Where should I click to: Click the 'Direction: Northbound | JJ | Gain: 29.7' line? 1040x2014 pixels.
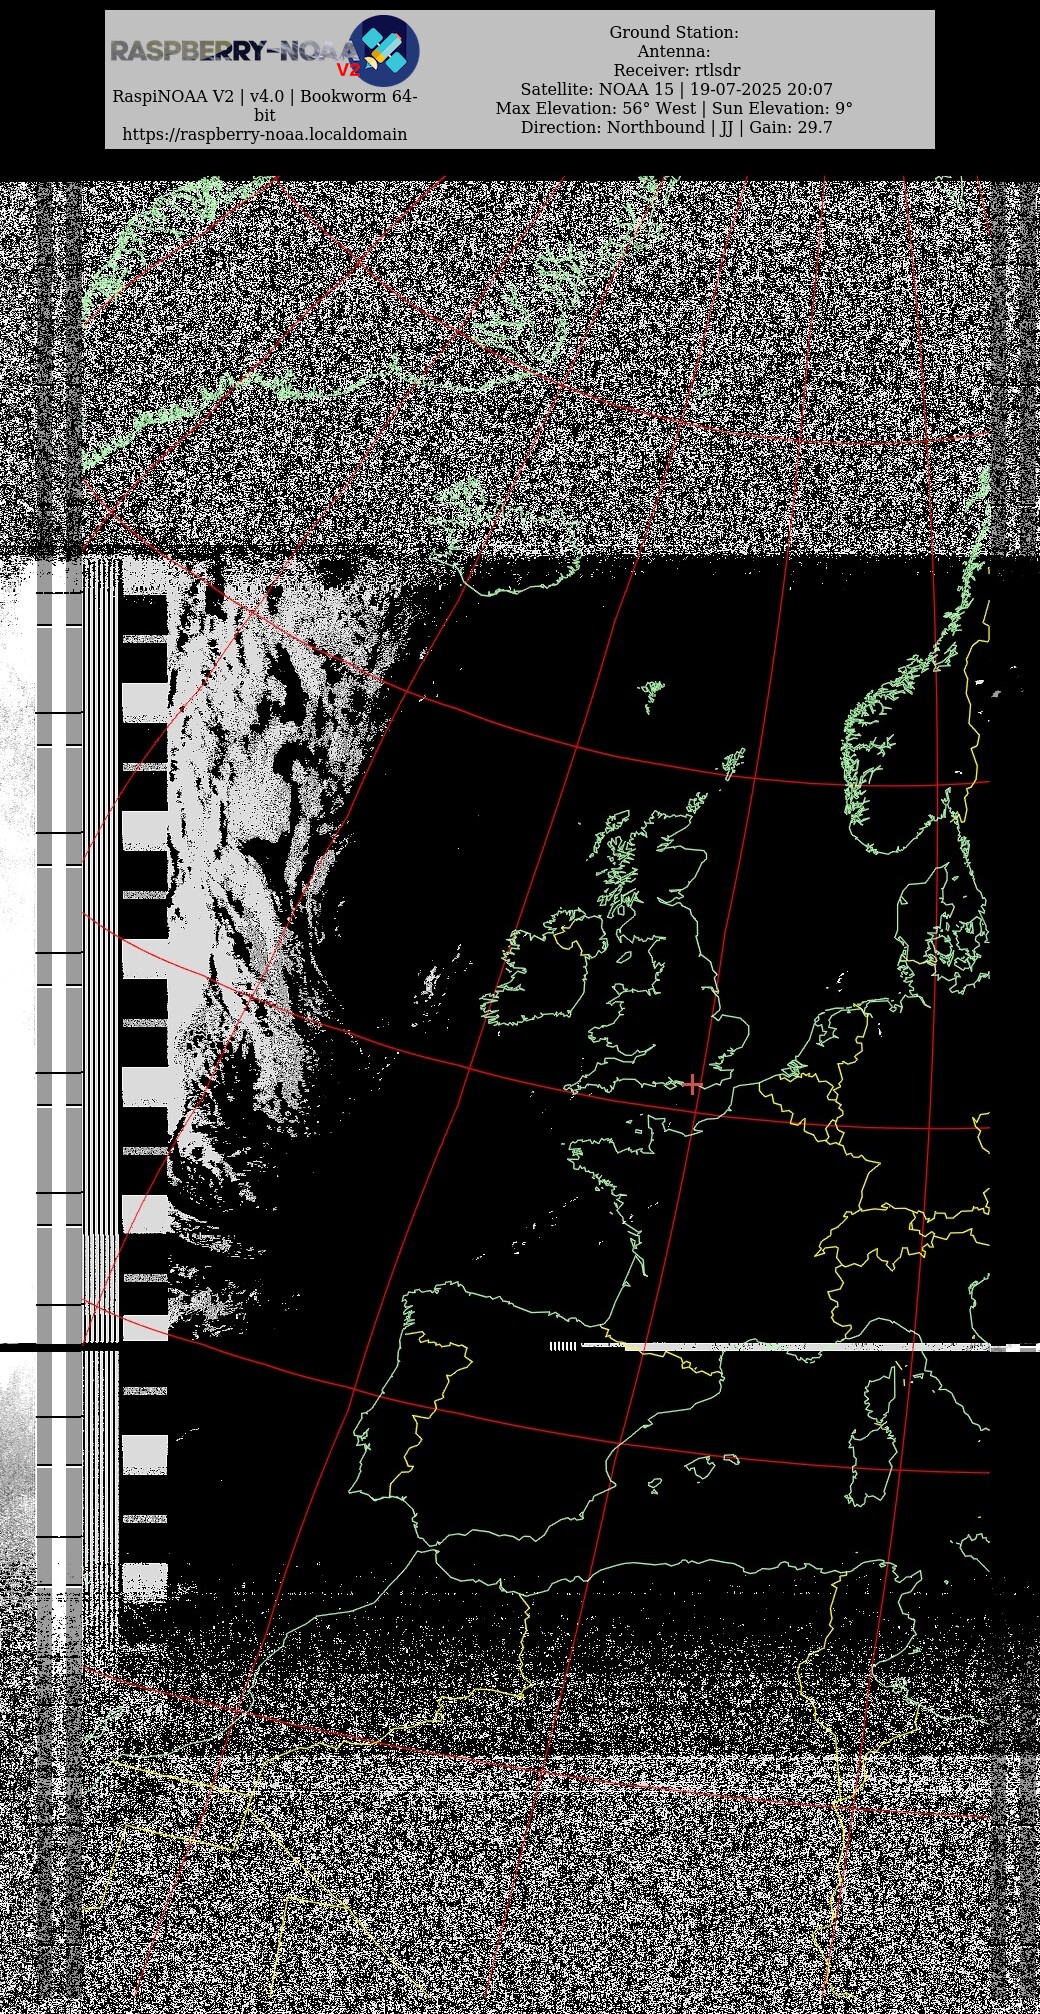coord(676,127)
